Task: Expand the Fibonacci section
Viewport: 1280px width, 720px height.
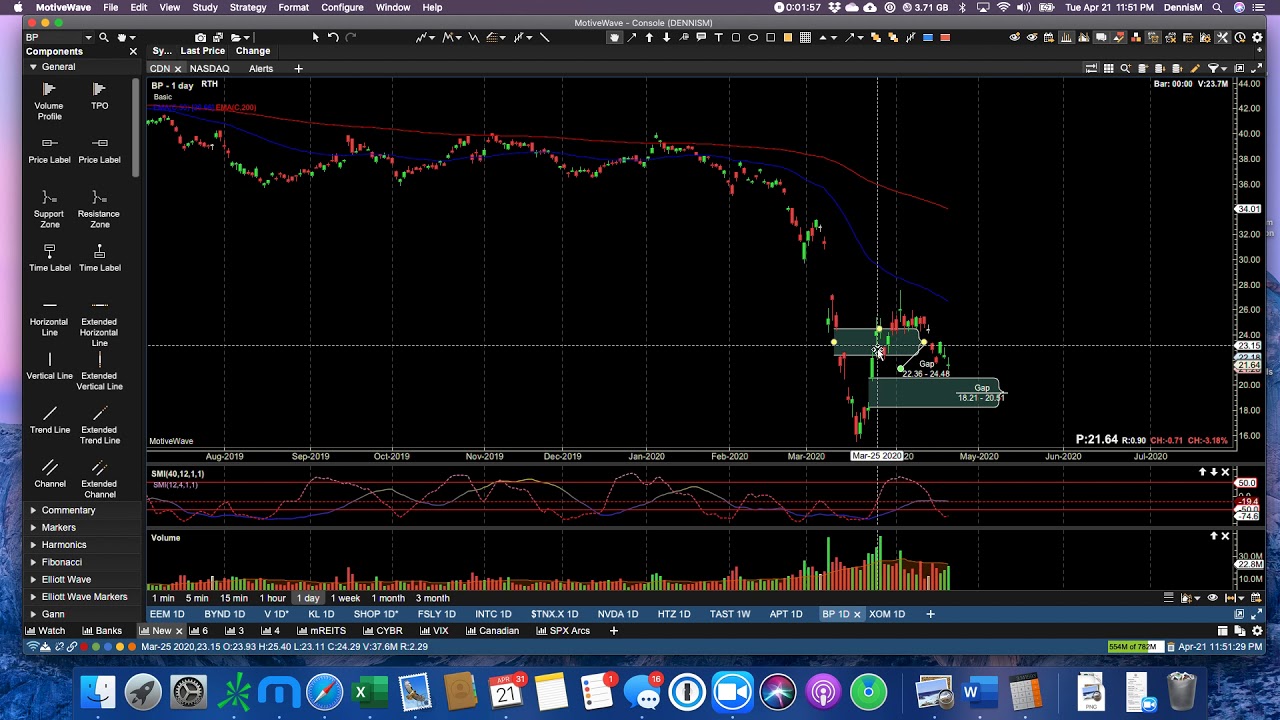Action: 33,562
